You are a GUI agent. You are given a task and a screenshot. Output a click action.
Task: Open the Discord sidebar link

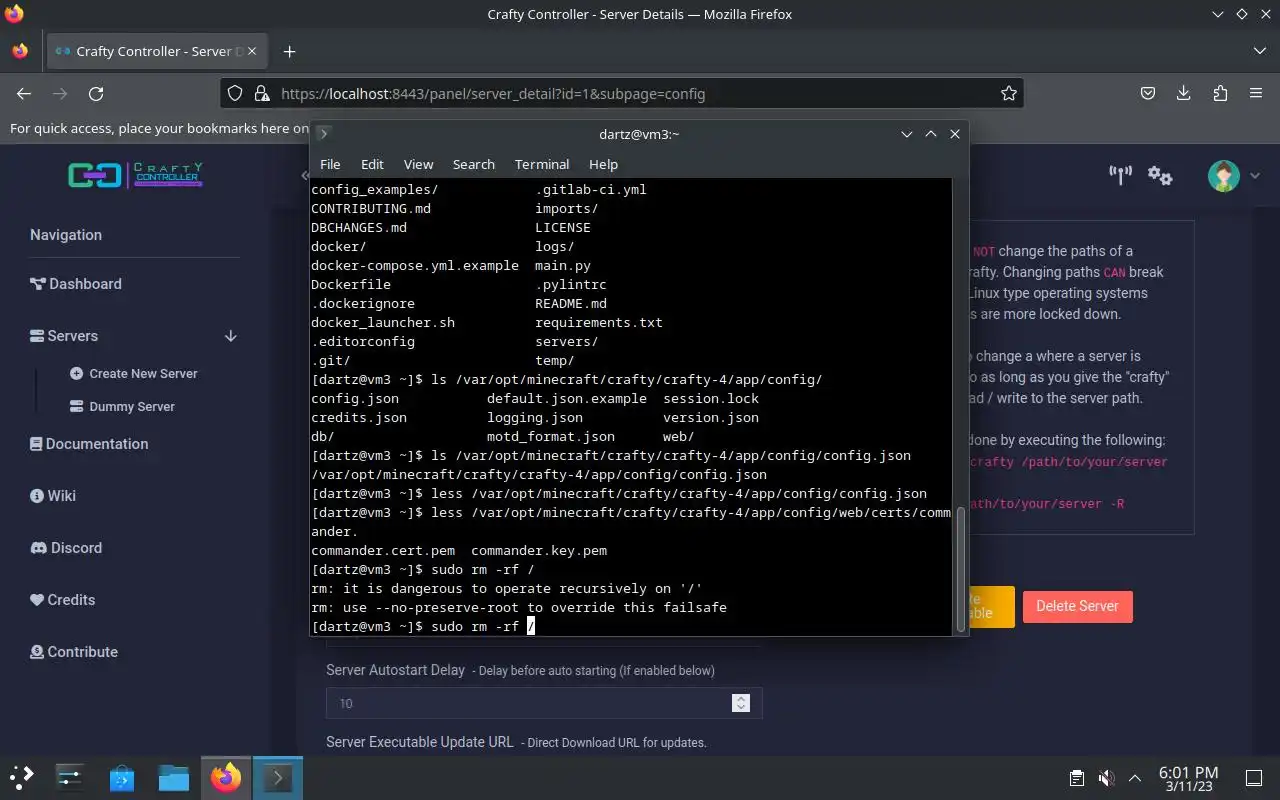coord(66,548)
